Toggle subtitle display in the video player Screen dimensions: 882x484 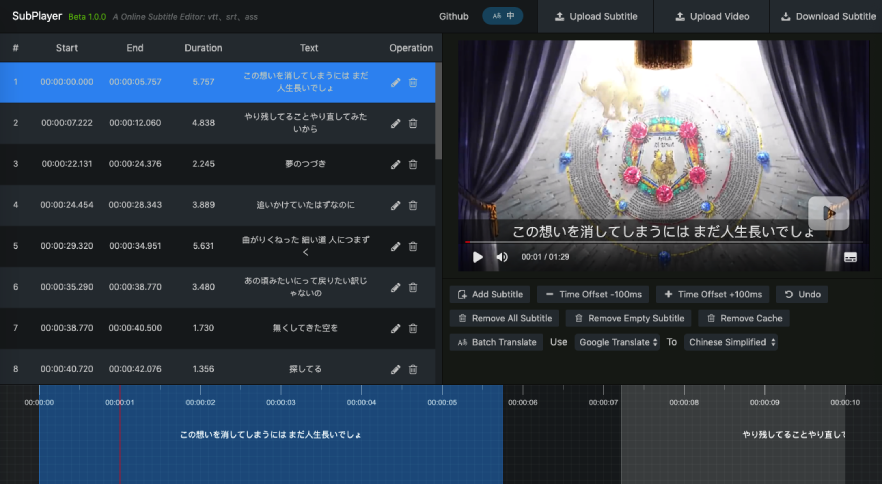(x=850, y=257)
